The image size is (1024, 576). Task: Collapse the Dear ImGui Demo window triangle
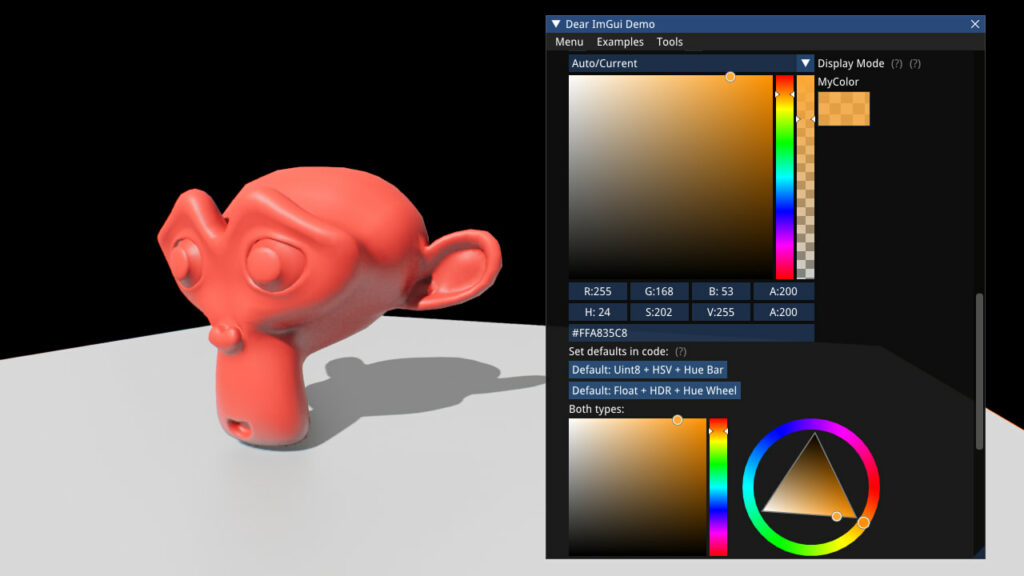(556, 24)
